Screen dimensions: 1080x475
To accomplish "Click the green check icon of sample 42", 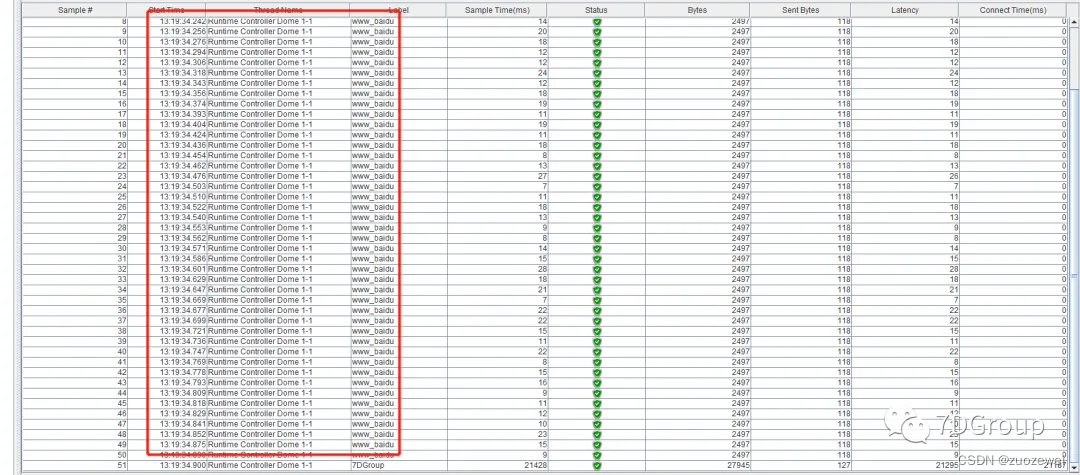I will click(x=596, y=372).
